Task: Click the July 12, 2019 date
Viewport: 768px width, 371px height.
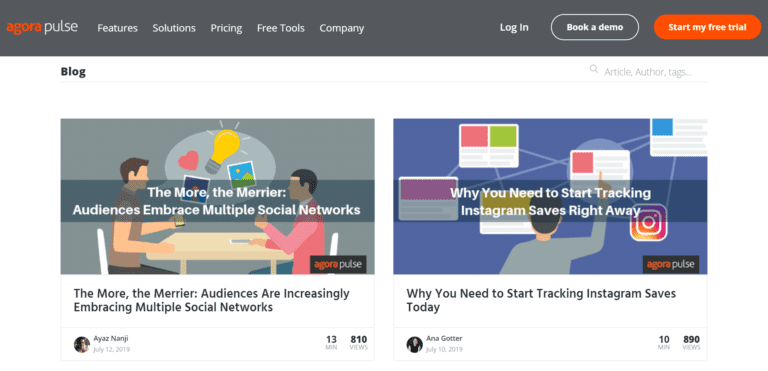Action: 112,349
